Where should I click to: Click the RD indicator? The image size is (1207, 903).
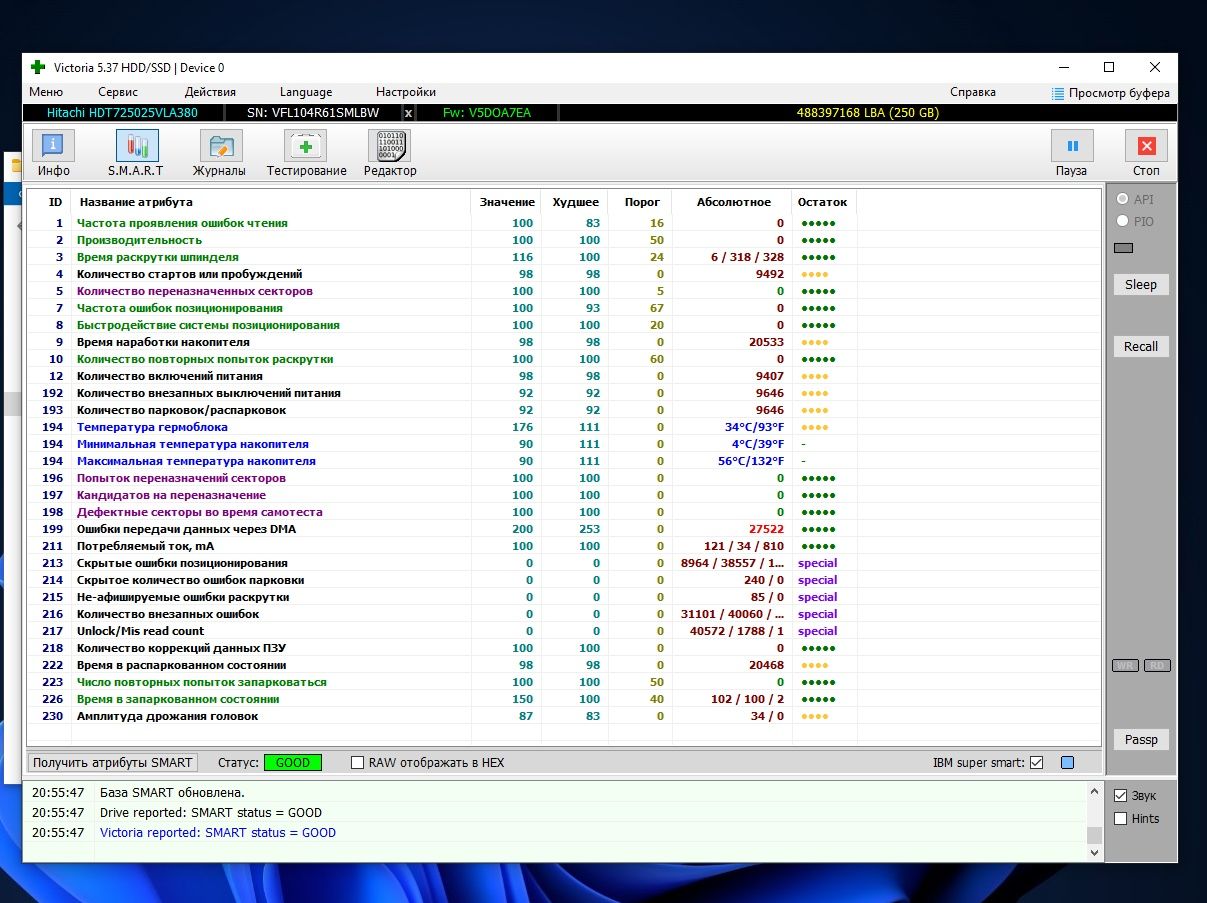coord(1157,666)
